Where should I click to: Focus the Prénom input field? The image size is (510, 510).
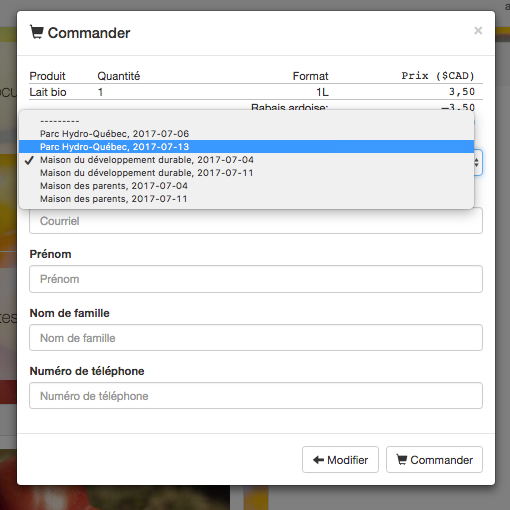256,279
